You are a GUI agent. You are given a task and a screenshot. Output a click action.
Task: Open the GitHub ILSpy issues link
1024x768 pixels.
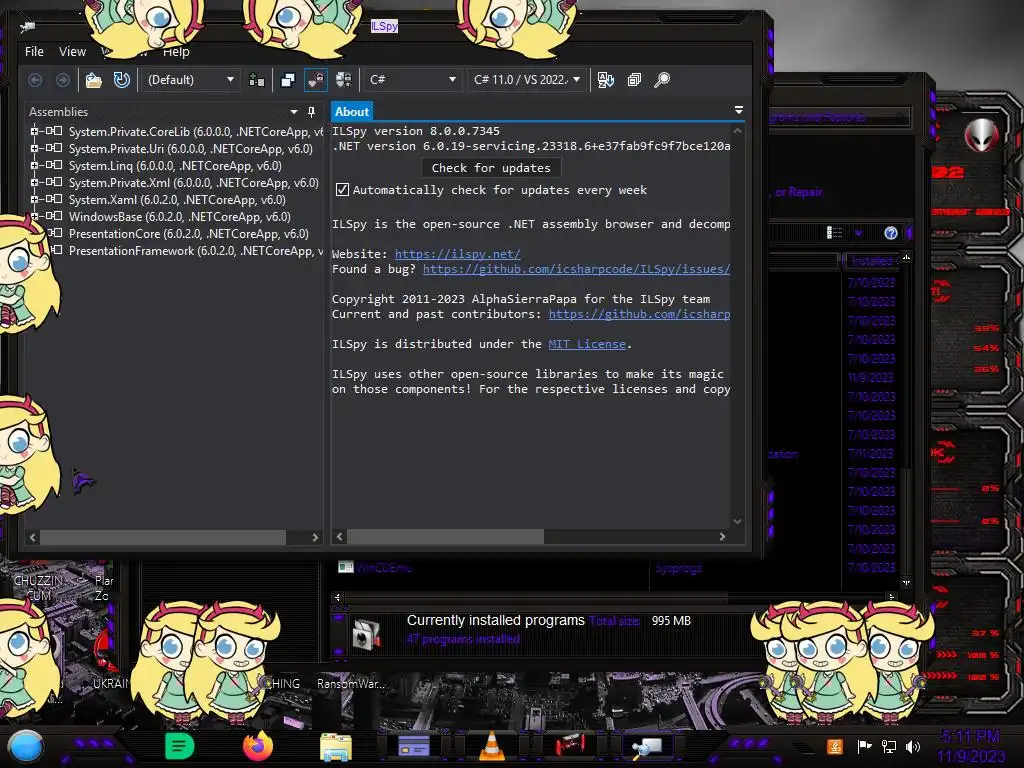[576, 269]
